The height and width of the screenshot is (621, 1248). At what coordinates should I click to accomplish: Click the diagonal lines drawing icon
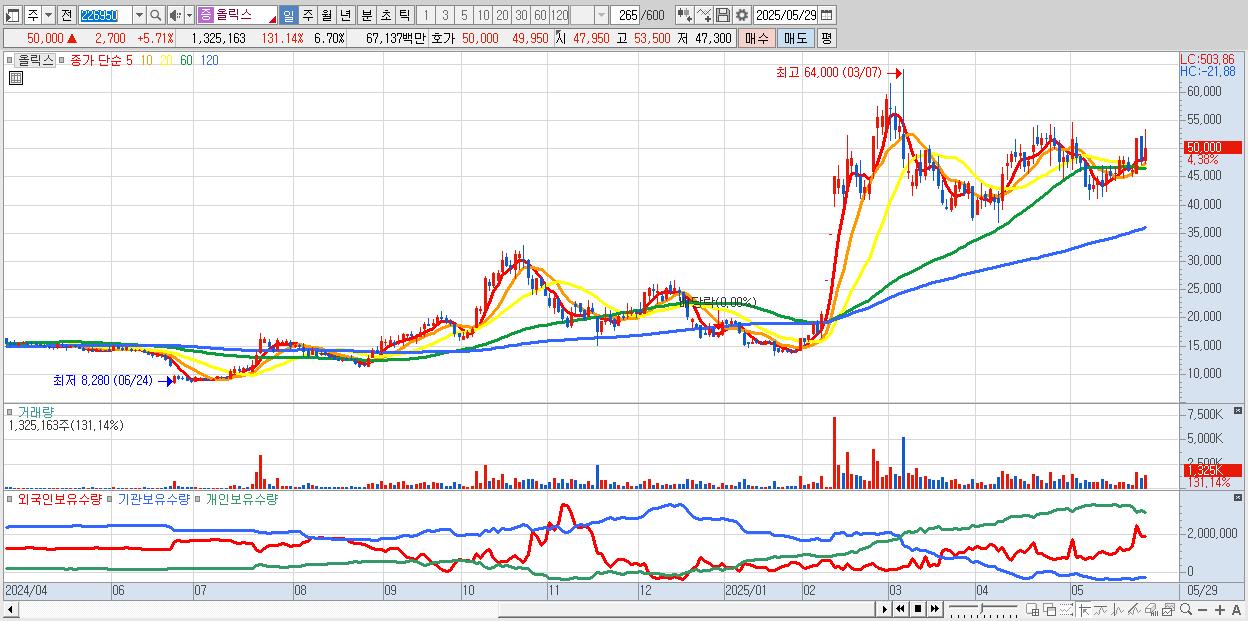click(1134, 610)
